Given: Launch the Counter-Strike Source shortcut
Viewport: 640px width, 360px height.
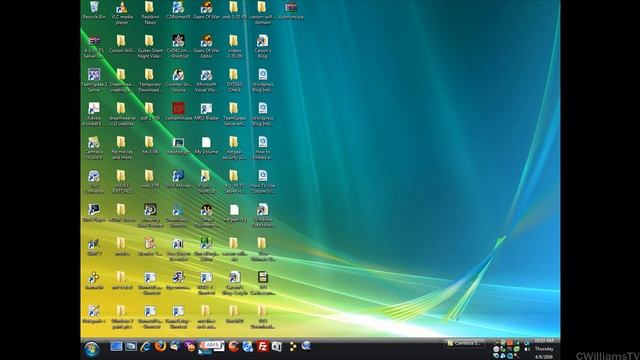Looking at the screenshot, I should click(178, 80).
